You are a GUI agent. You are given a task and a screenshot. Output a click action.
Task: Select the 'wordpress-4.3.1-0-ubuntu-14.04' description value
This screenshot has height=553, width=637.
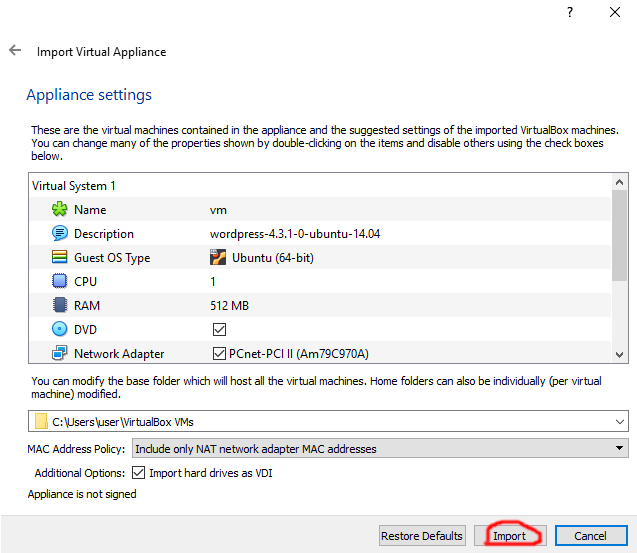(x=295, y=234)
